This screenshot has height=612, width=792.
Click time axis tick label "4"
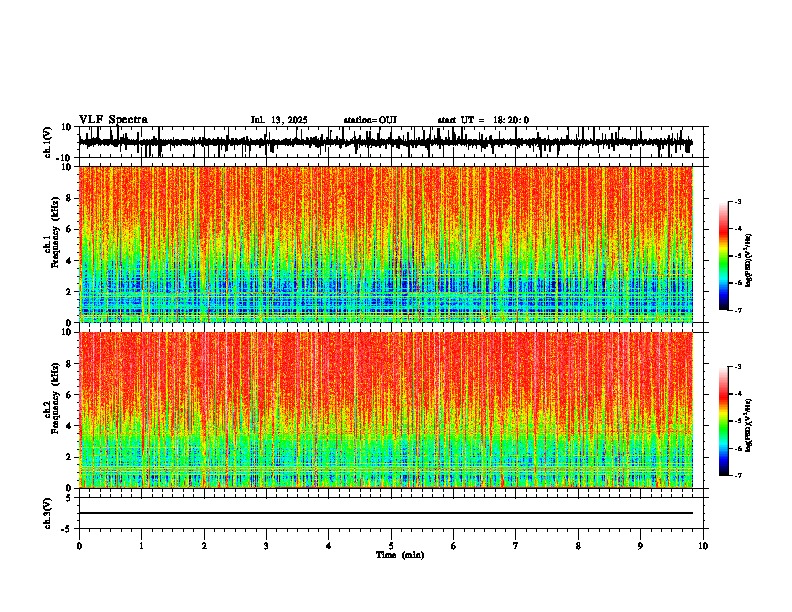click(x=329, y=546)
